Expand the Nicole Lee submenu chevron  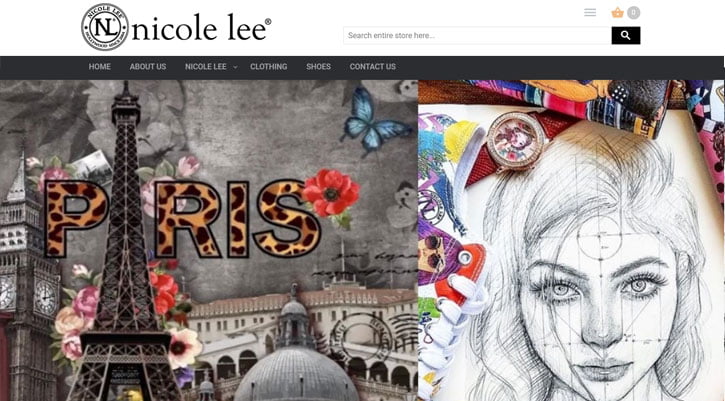[x=235, y=67]
